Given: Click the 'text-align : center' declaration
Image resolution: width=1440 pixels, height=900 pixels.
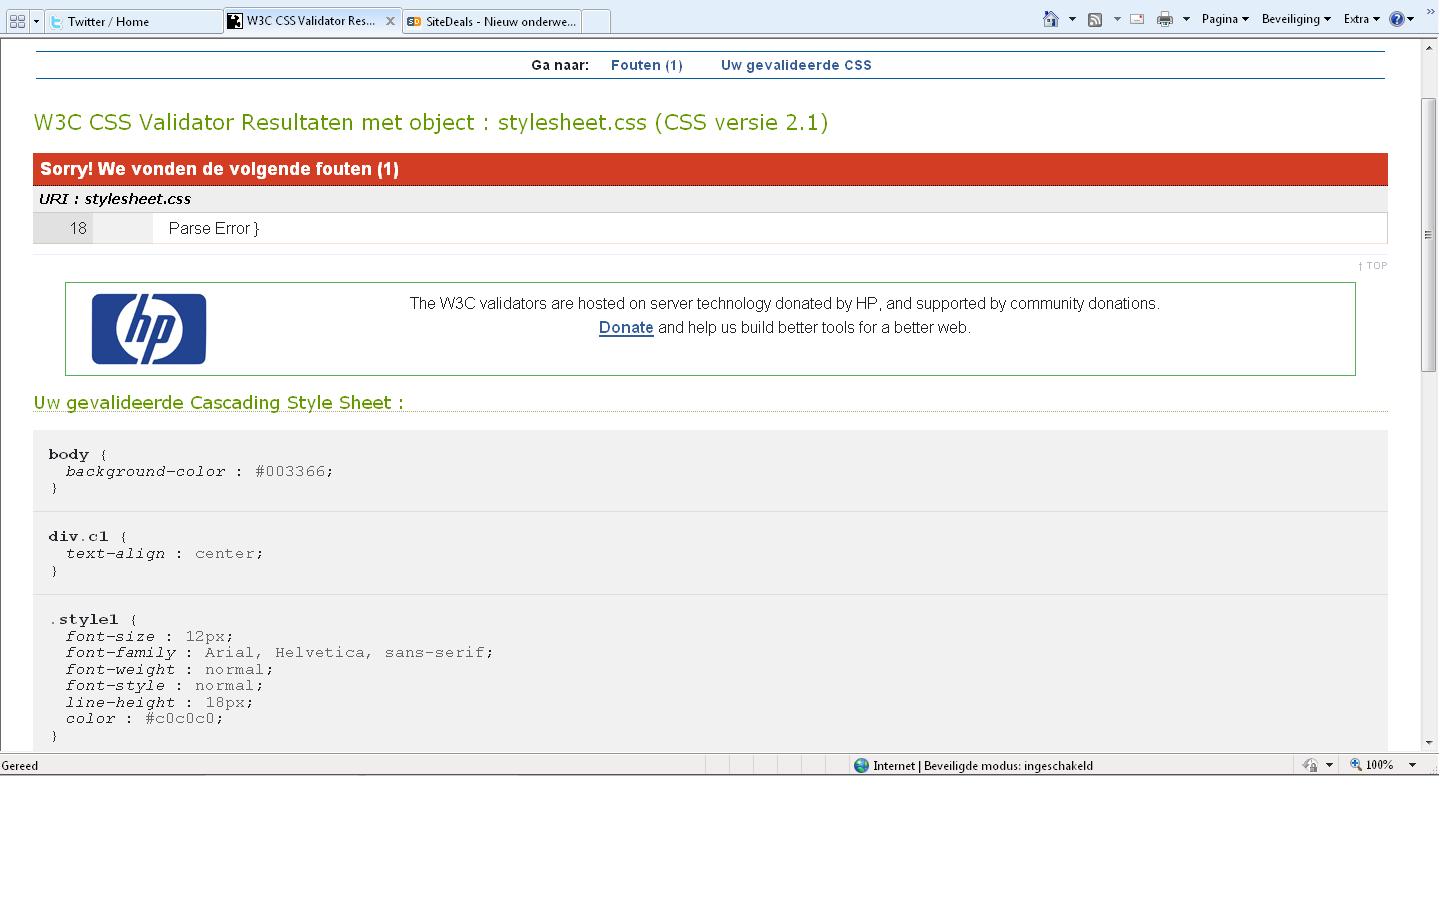Looking at the screenshot, I should tap(165, 553).
